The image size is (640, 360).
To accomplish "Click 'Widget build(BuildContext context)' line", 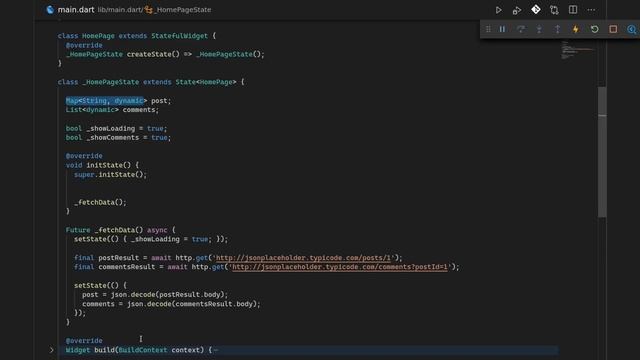I will [x=139, y=350].
